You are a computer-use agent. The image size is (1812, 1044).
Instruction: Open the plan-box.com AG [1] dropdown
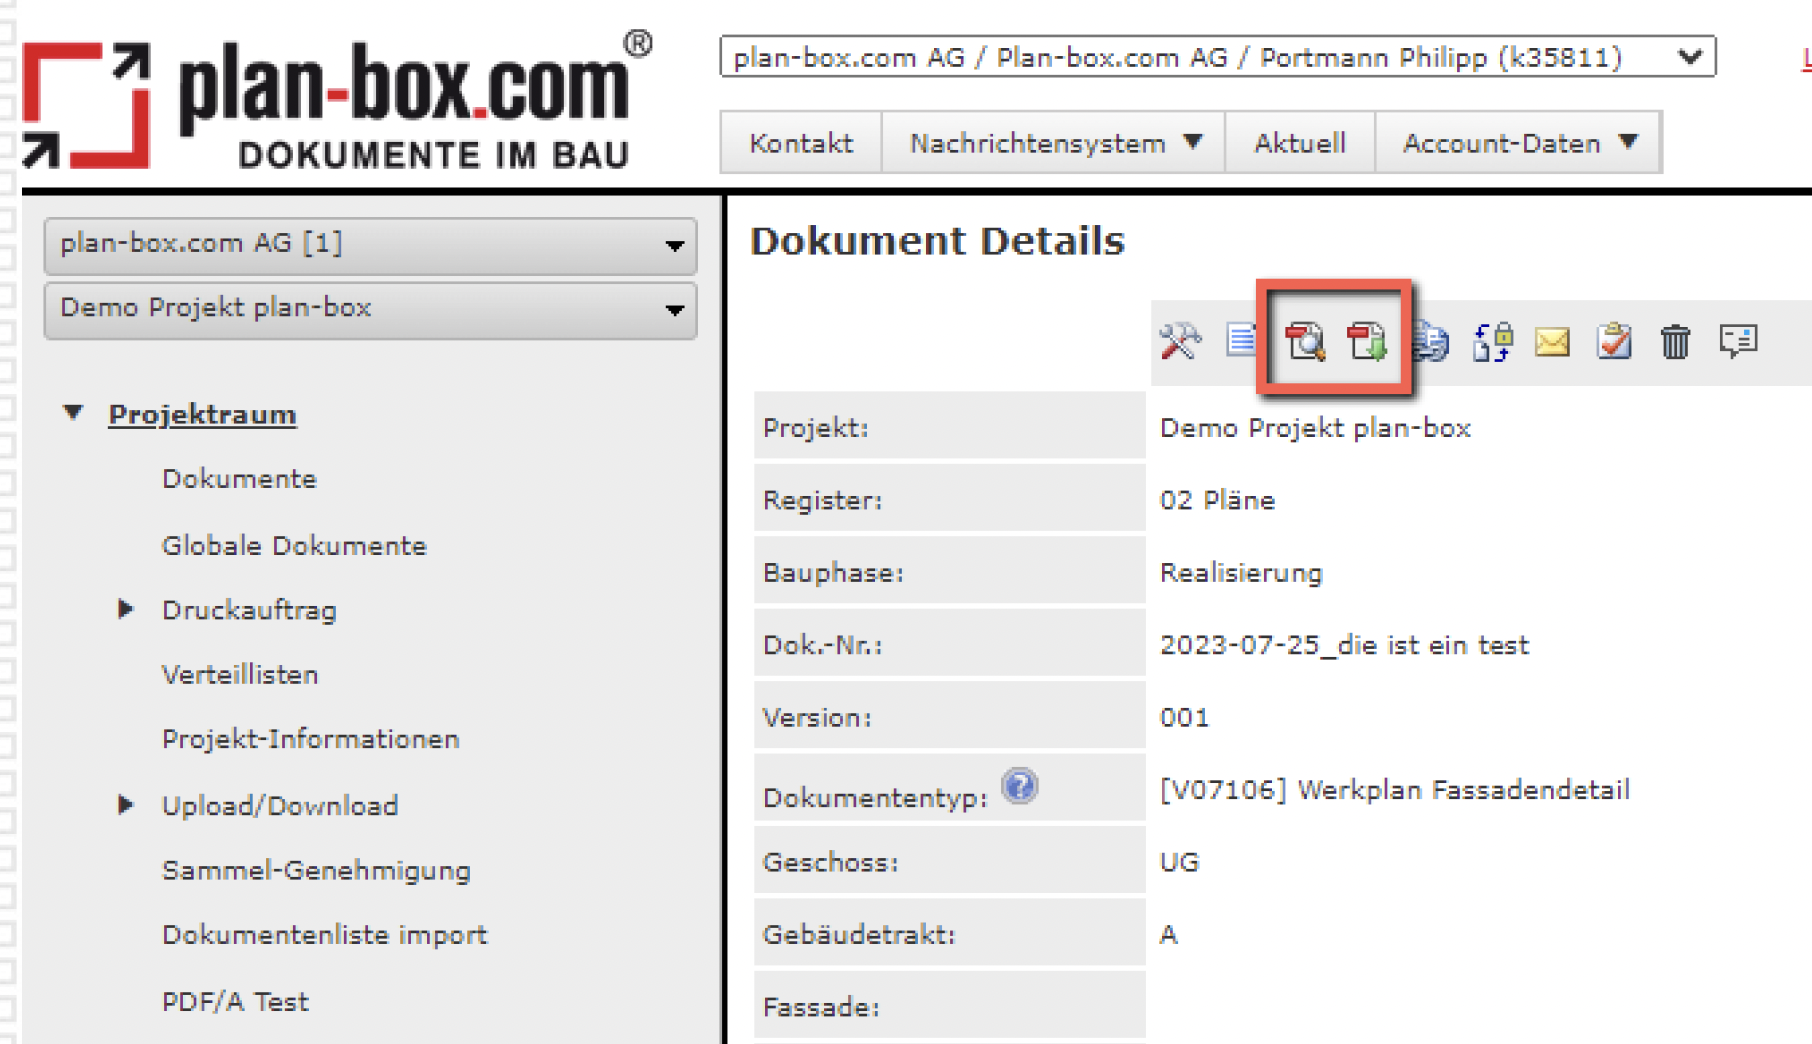click(x=370, y=245)
